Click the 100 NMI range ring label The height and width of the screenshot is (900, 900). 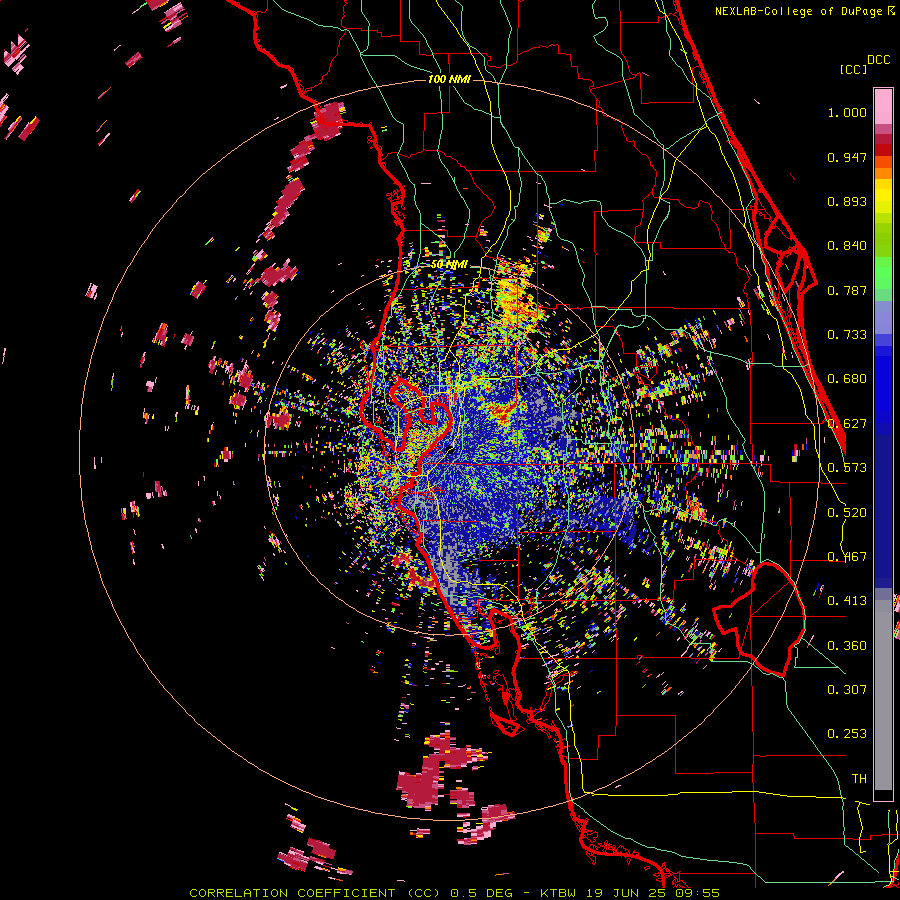[449, 79]
